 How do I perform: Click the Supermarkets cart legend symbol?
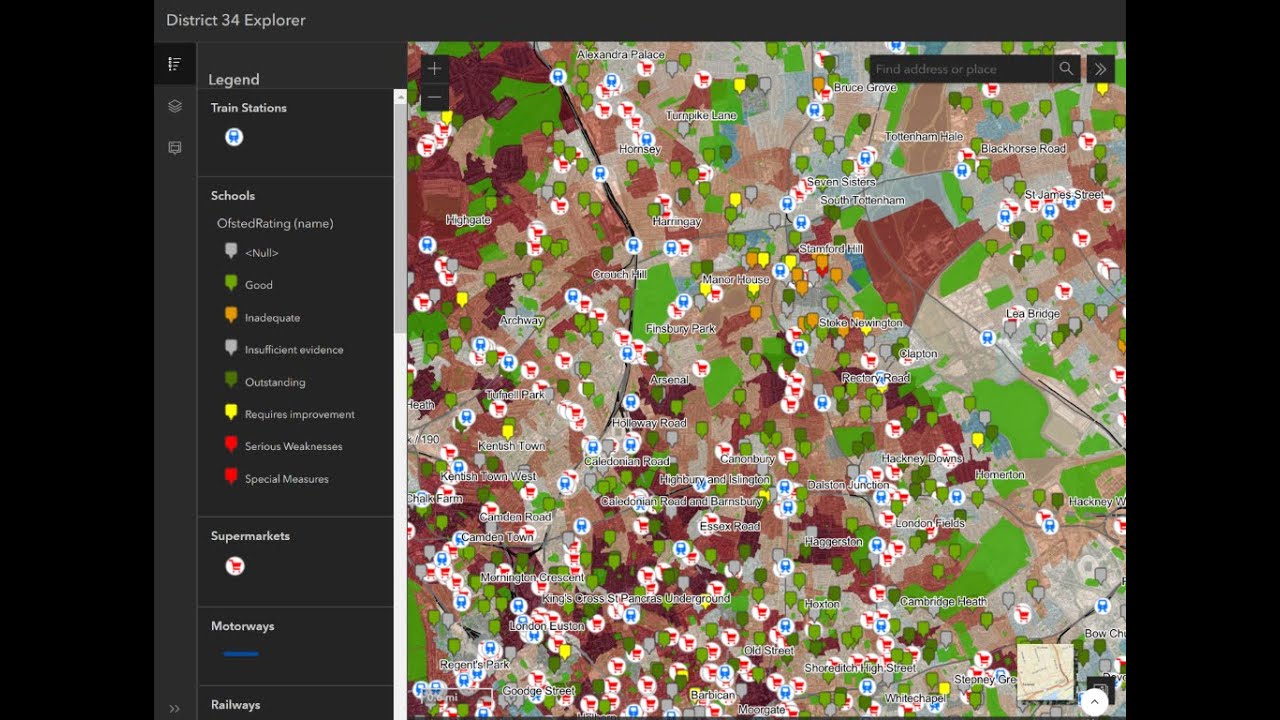235,566
